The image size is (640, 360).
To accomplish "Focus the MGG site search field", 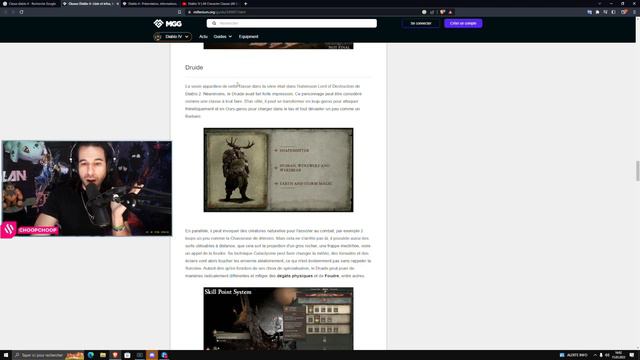I will pos(291,23).
